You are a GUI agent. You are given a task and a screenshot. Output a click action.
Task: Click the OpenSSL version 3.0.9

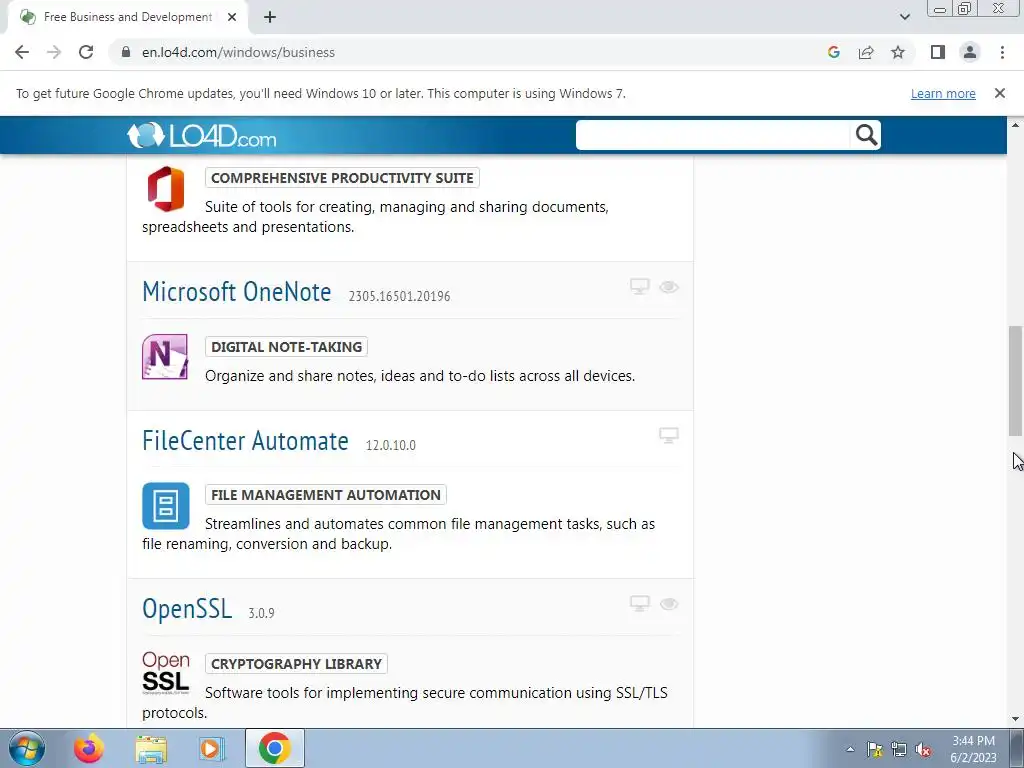261,613
